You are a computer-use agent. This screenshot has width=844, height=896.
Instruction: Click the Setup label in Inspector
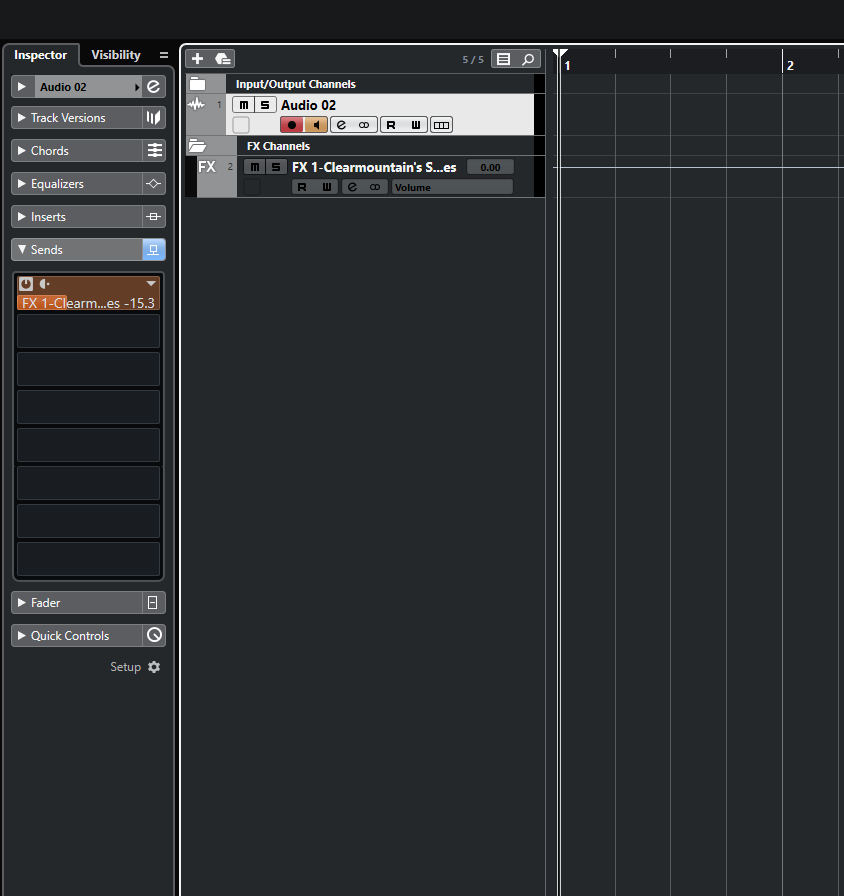(125, 667)
